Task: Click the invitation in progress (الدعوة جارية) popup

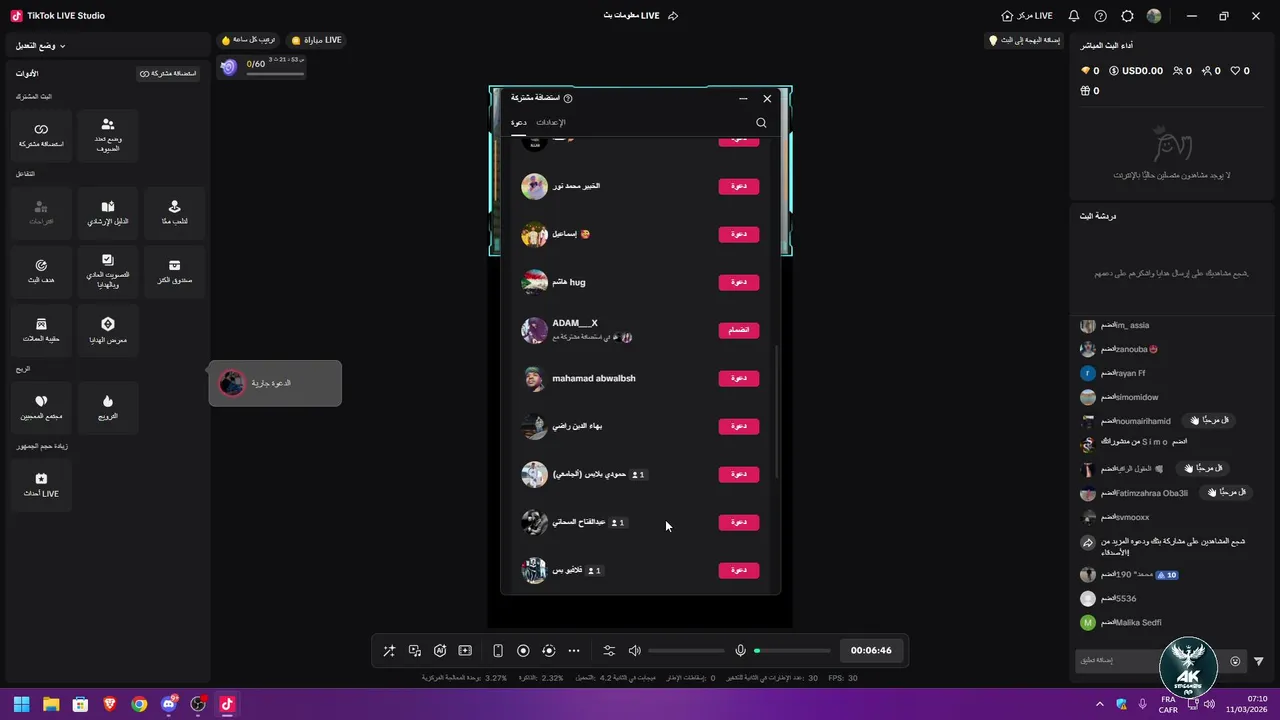Action: click(275, 383)
